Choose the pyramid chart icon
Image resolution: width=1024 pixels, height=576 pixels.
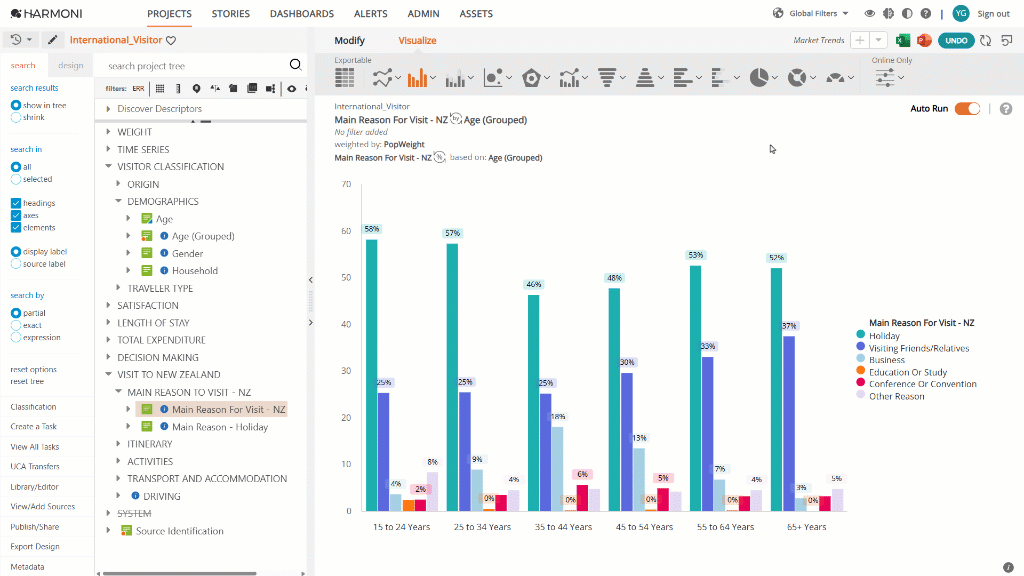[645, 78]
